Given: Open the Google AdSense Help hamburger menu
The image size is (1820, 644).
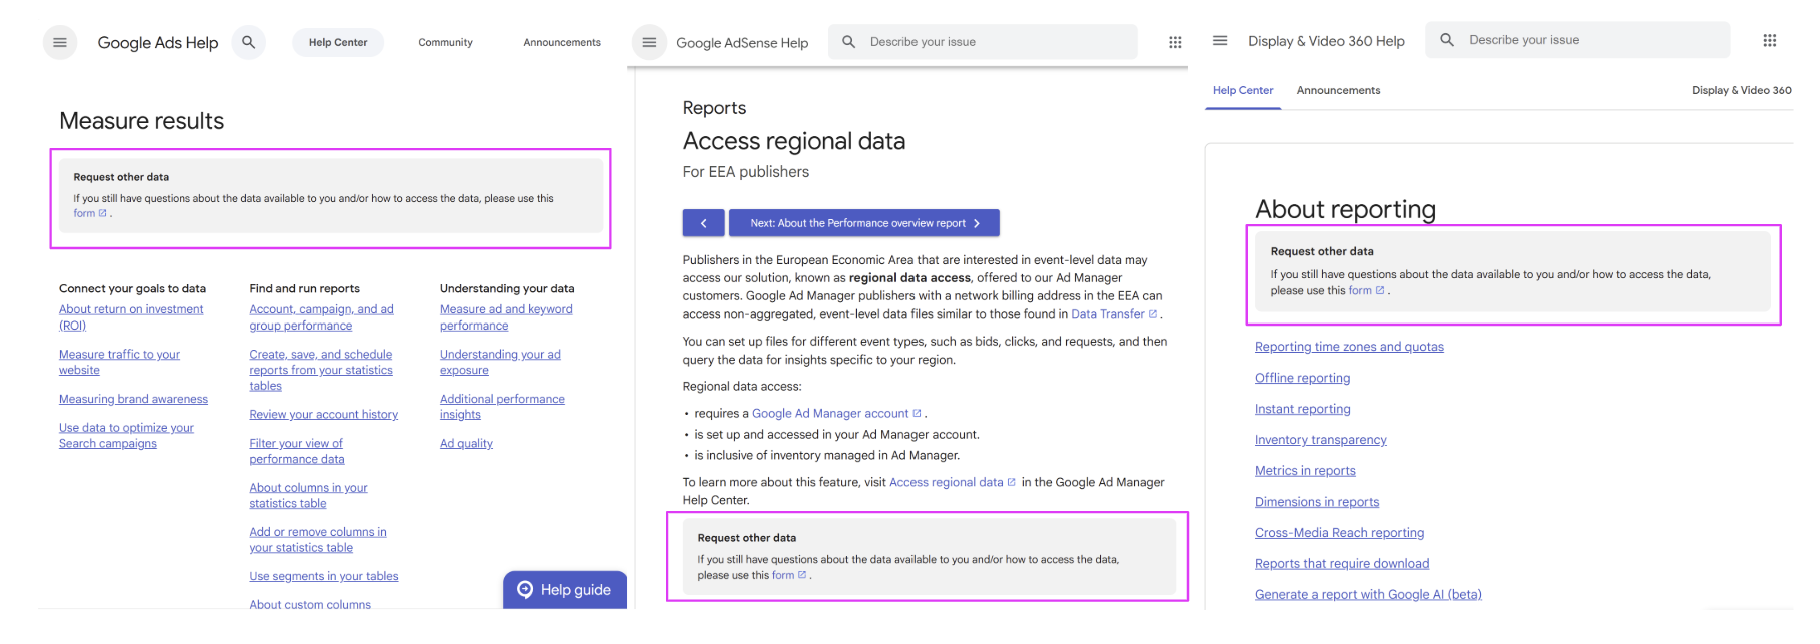Looking at the screenshot, I should 649,42.
